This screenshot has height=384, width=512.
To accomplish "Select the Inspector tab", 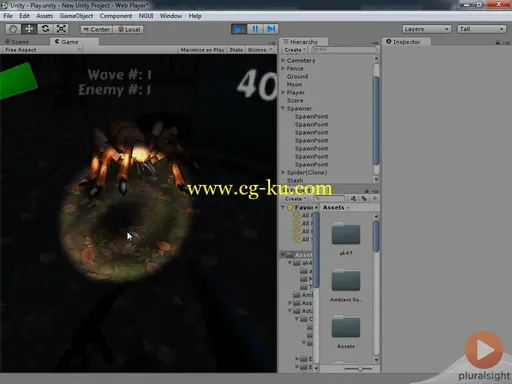I will point(406,42).
